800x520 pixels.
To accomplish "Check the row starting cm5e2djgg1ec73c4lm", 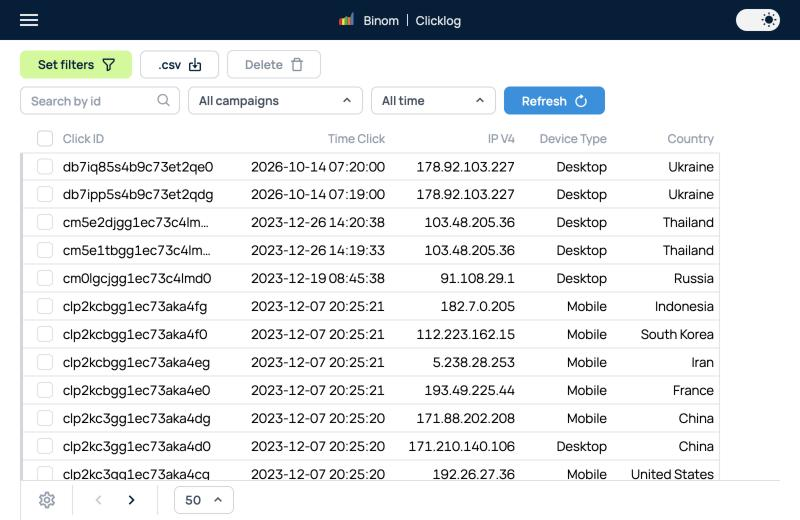I will point(45,222).
